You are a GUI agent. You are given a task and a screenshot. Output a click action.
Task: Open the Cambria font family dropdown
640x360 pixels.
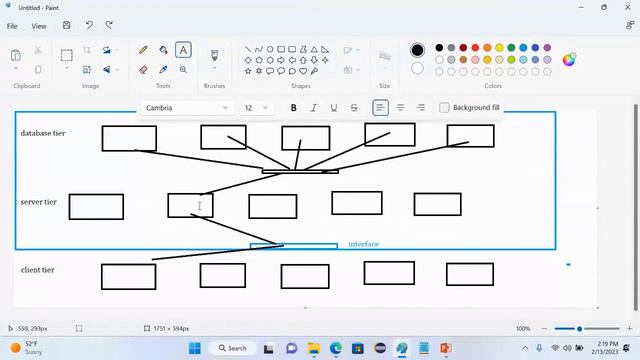[187, 108]
